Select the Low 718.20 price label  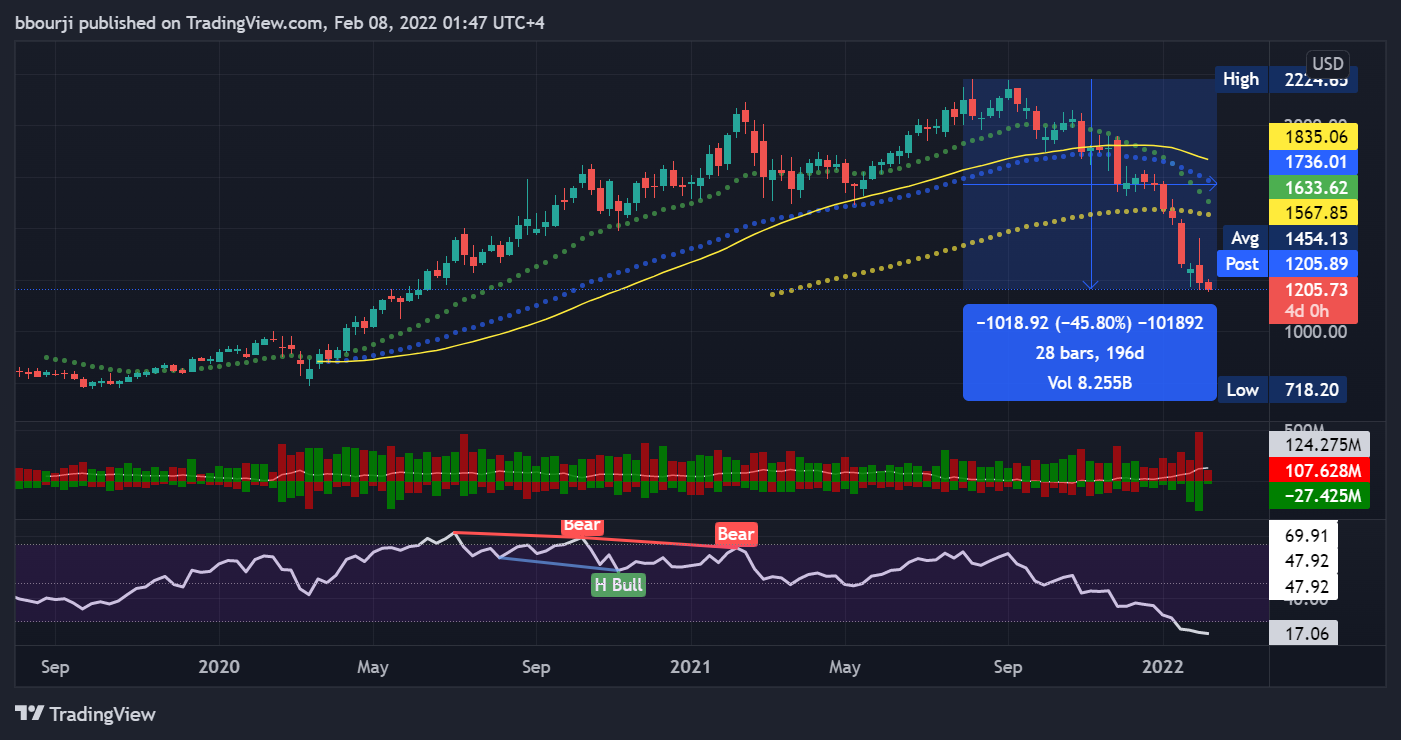click(x=1281, y=390)
